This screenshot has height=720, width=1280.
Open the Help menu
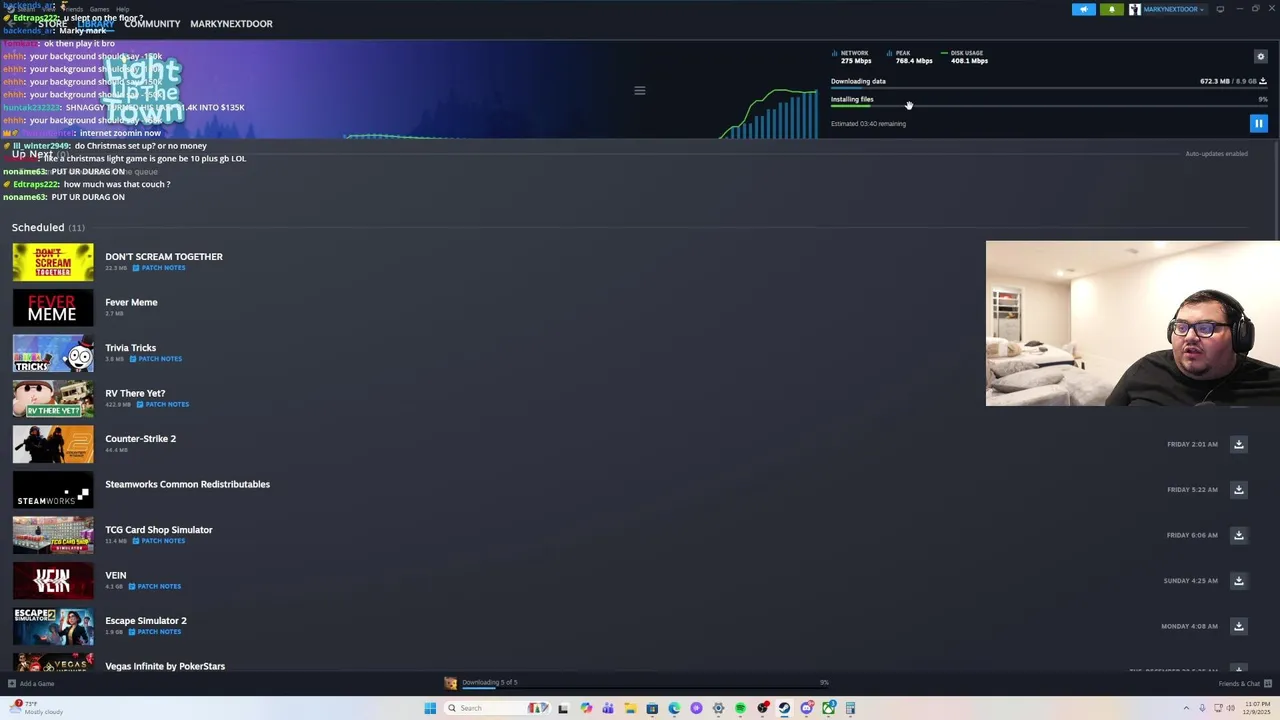pyautogui.click(x=122, y=9)
